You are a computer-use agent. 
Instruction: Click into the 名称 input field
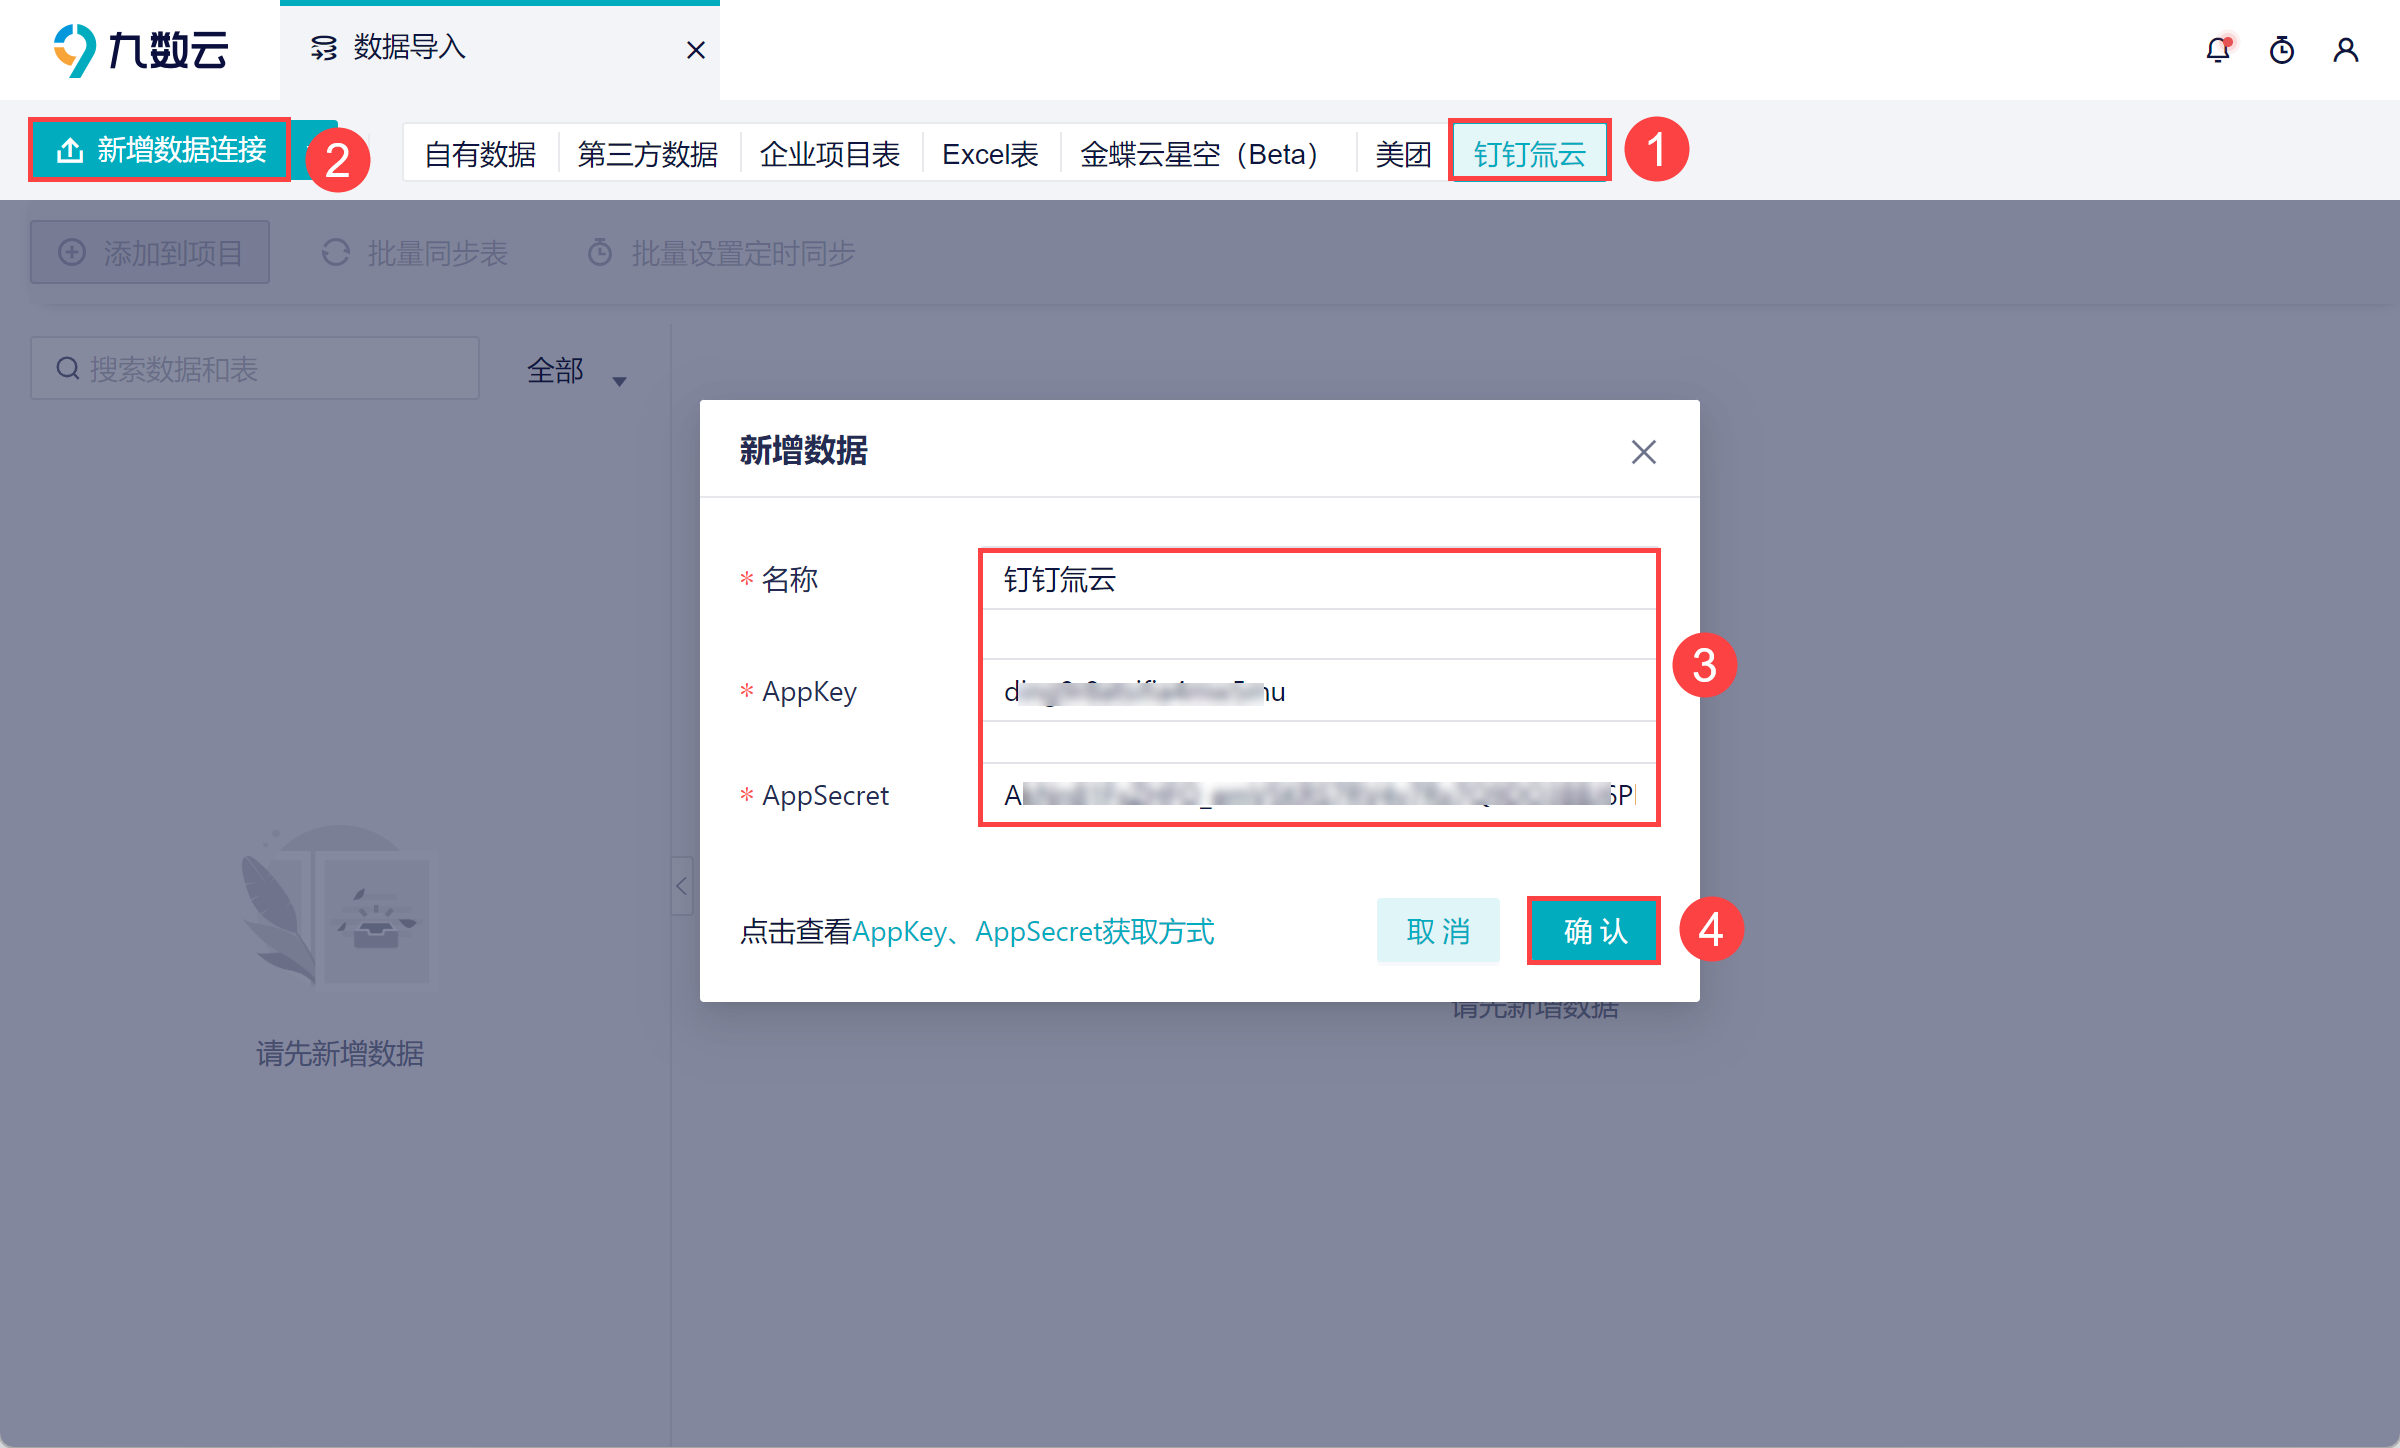coord(1318,580)
